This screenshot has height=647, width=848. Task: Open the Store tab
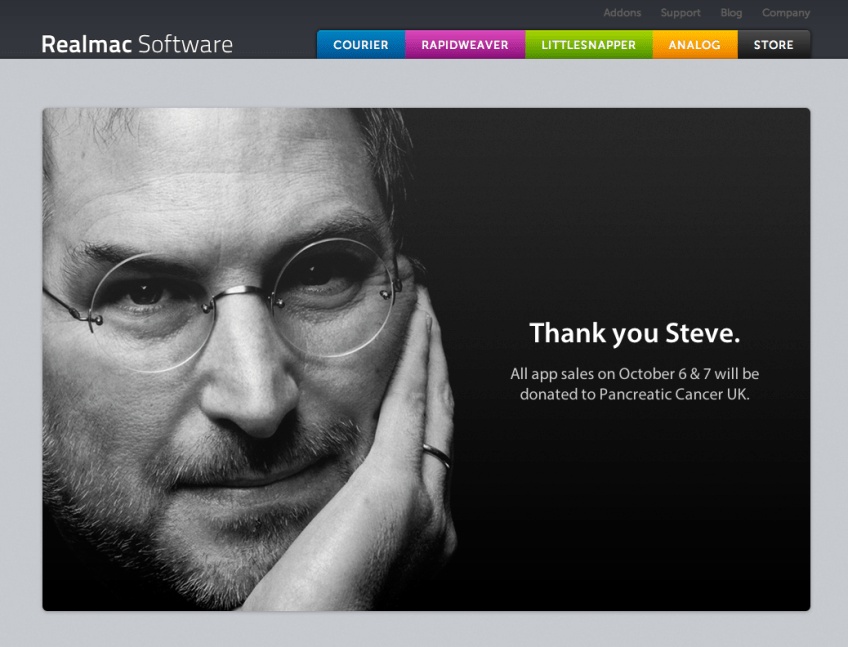773,45
